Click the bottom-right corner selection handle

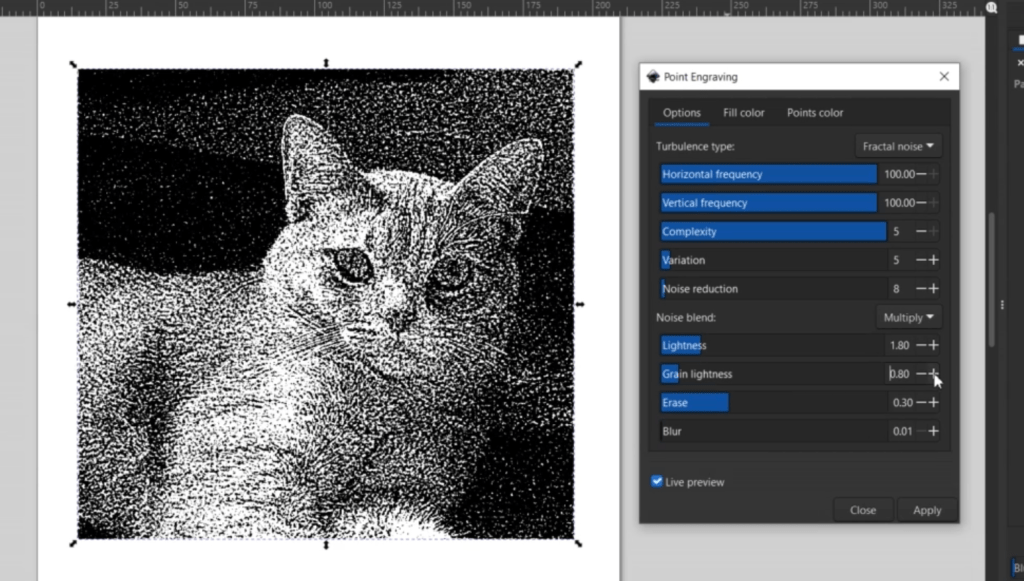(579, 544)
